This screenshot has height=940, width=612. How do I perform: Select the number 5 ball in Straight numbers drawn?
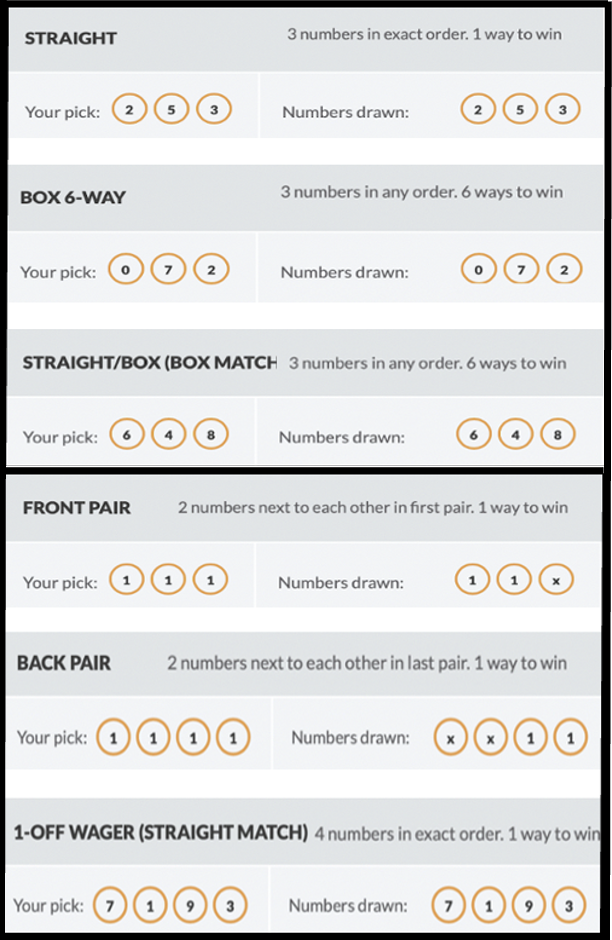click(520, 110)
